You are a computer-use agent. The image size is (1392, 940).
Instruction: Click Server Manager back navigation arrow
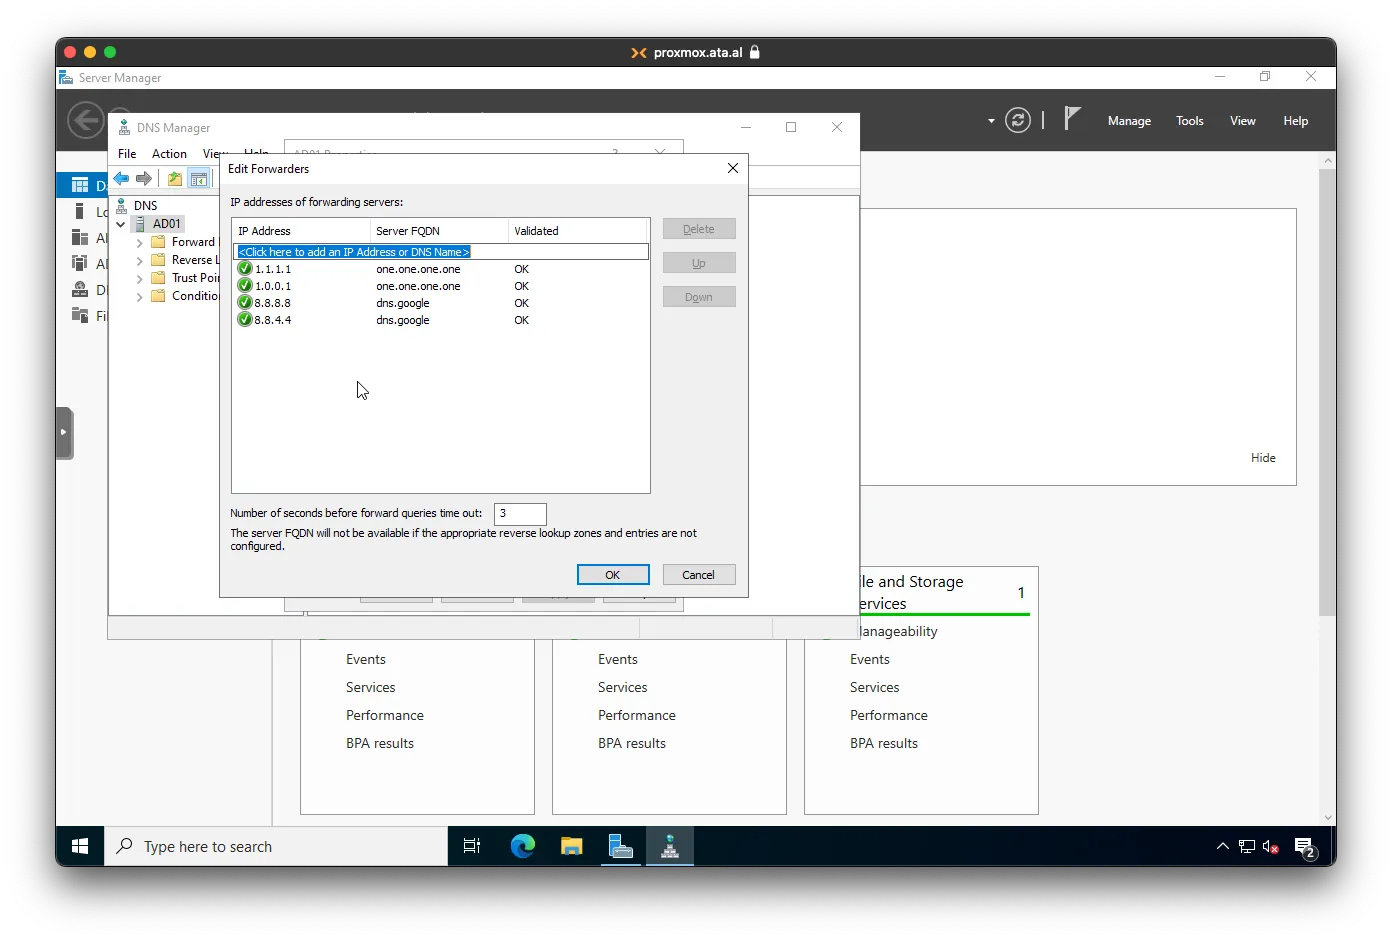point(85,121)
